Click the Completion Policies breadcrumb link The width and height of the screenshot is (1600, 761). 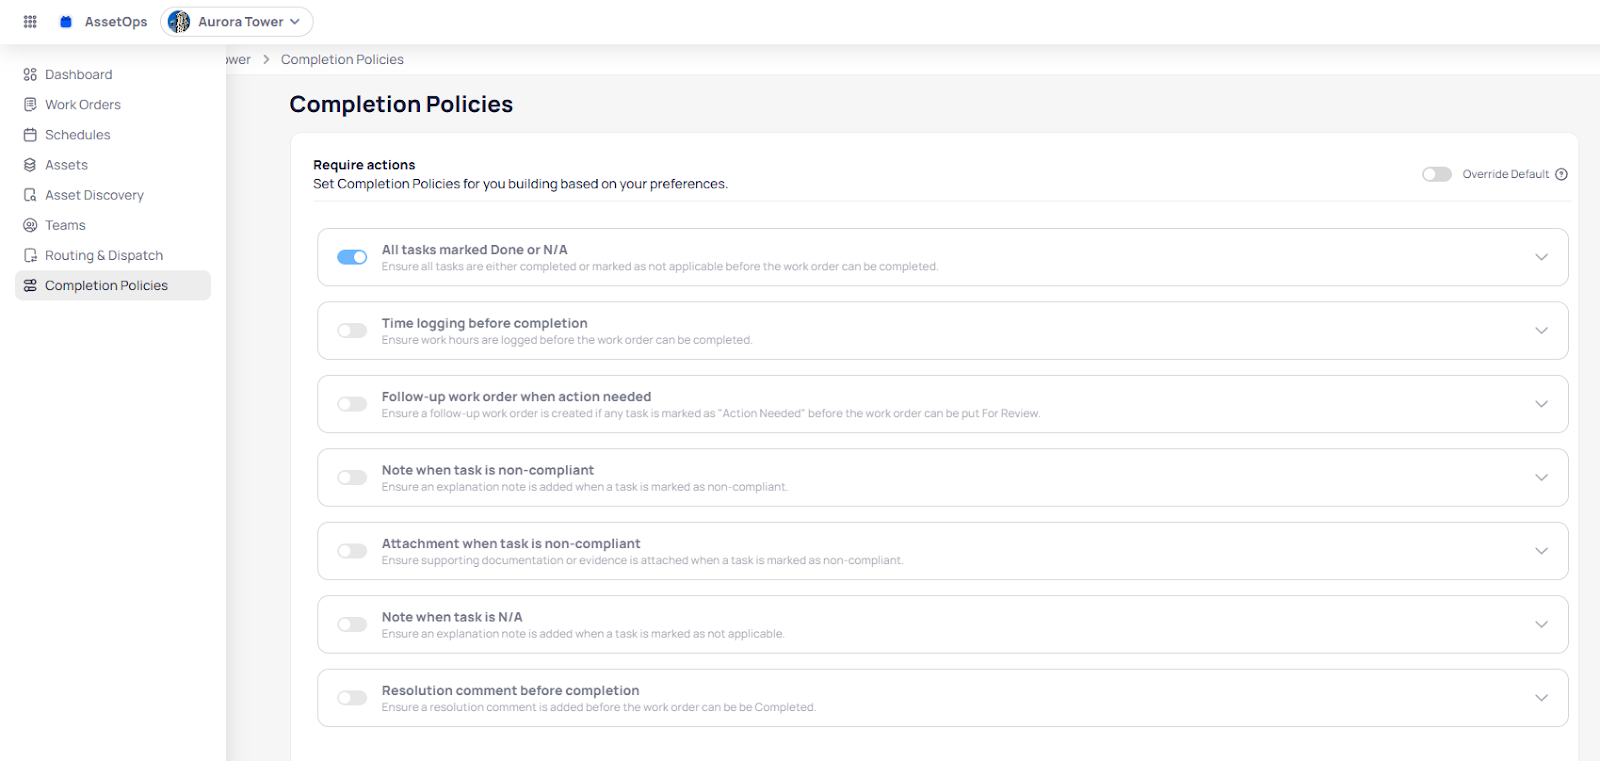click(x=342, y=59)
